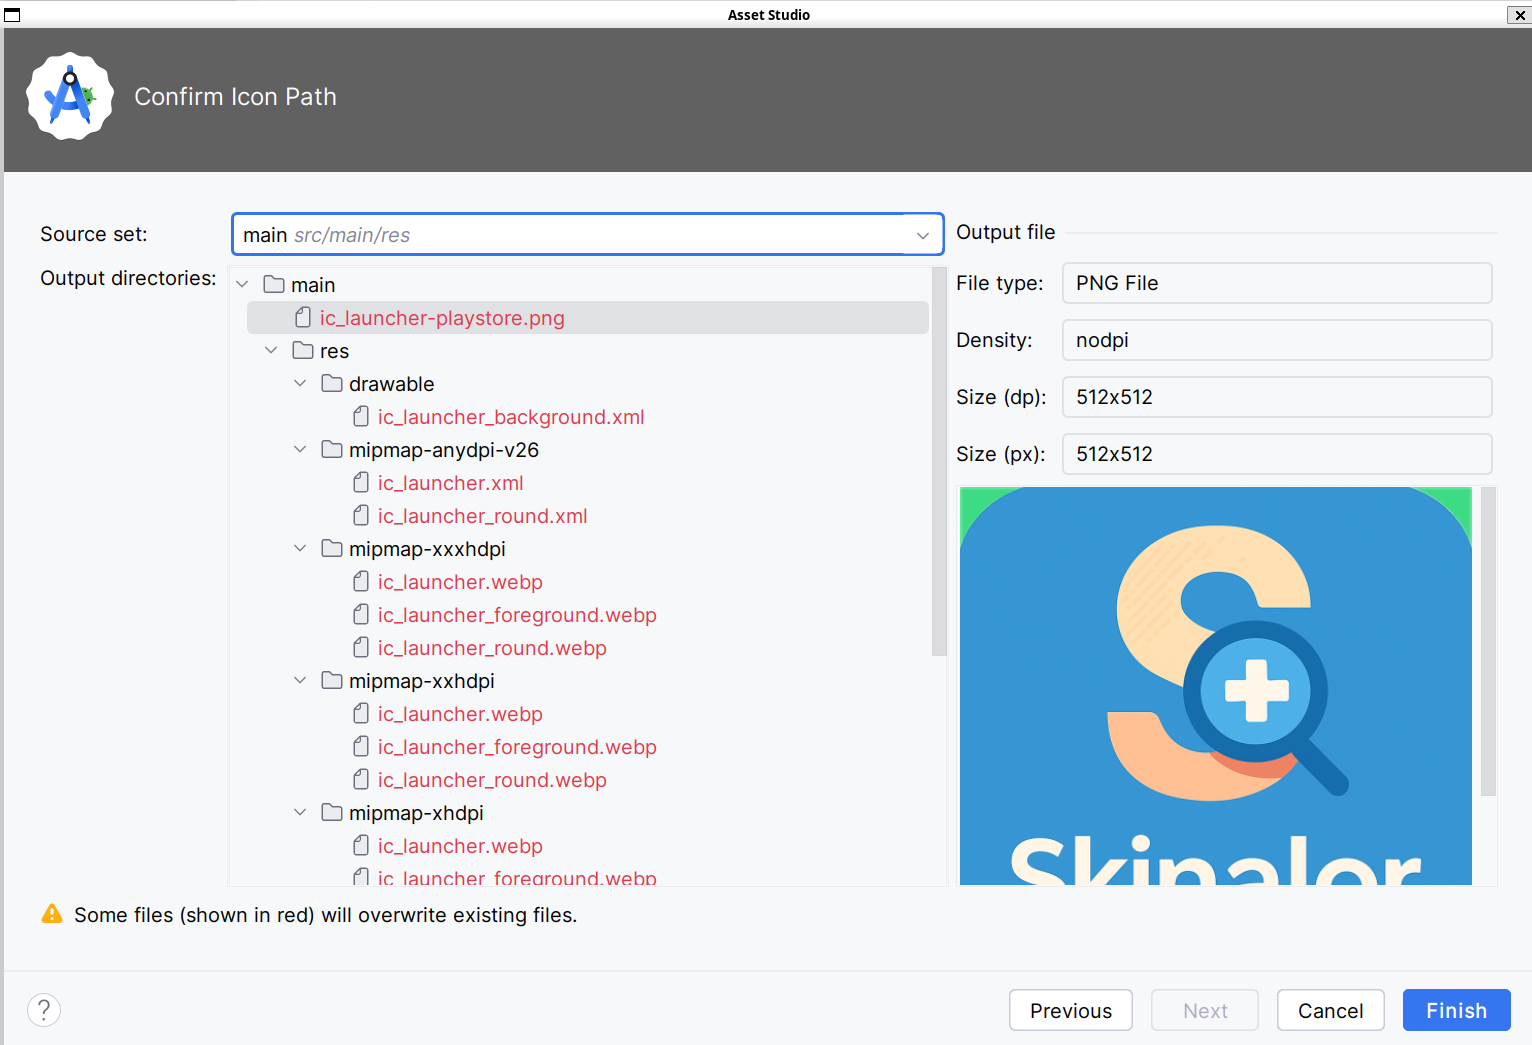Click the drawable folder icon
1532x1045 pixels.
tap(332, 384)
